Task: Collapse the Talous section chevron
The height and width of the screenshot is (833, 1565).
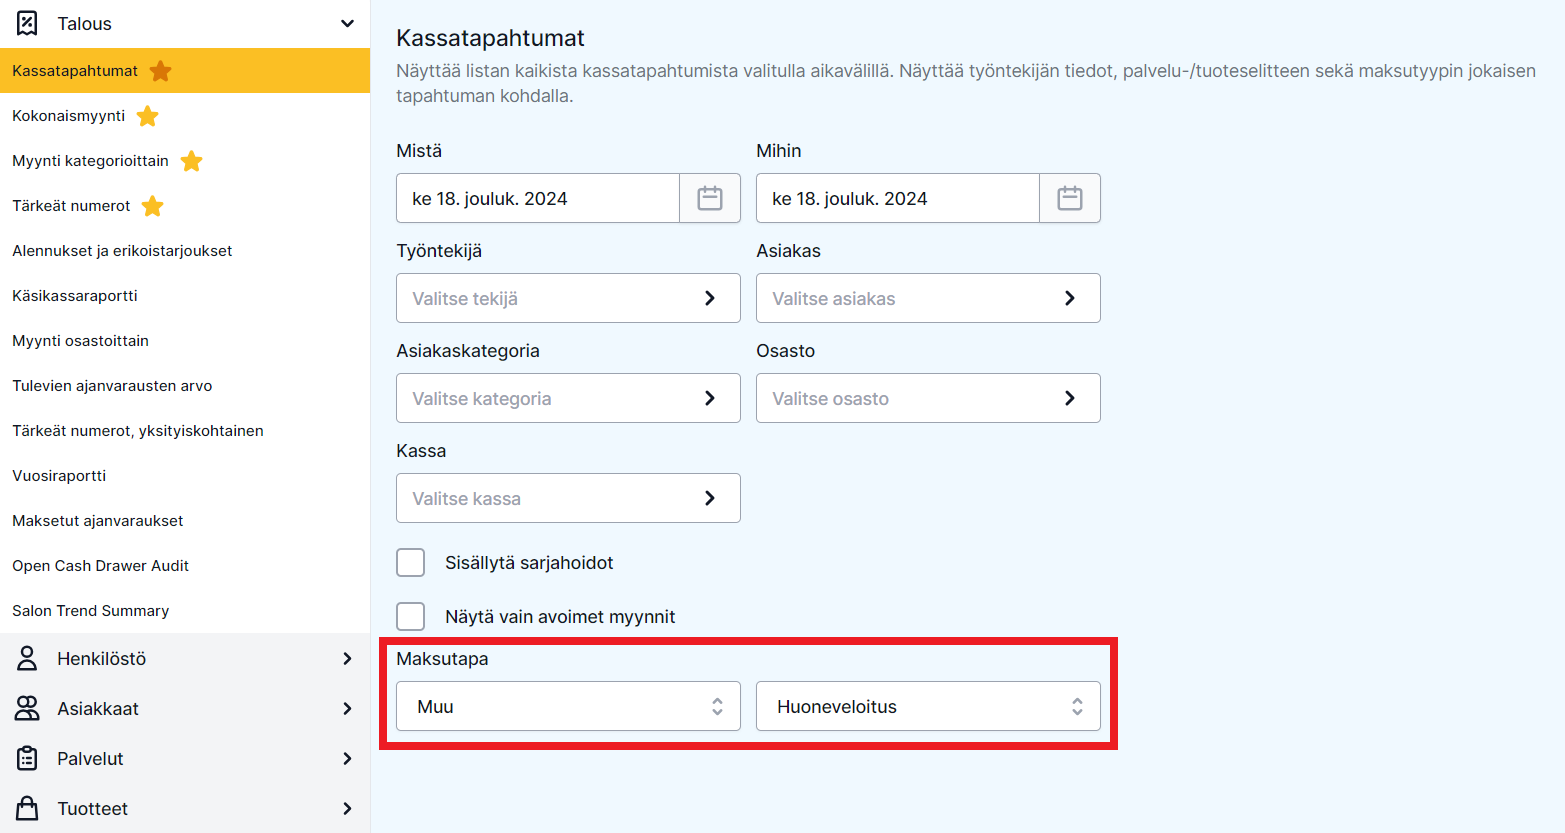Action: click(347, 23)
